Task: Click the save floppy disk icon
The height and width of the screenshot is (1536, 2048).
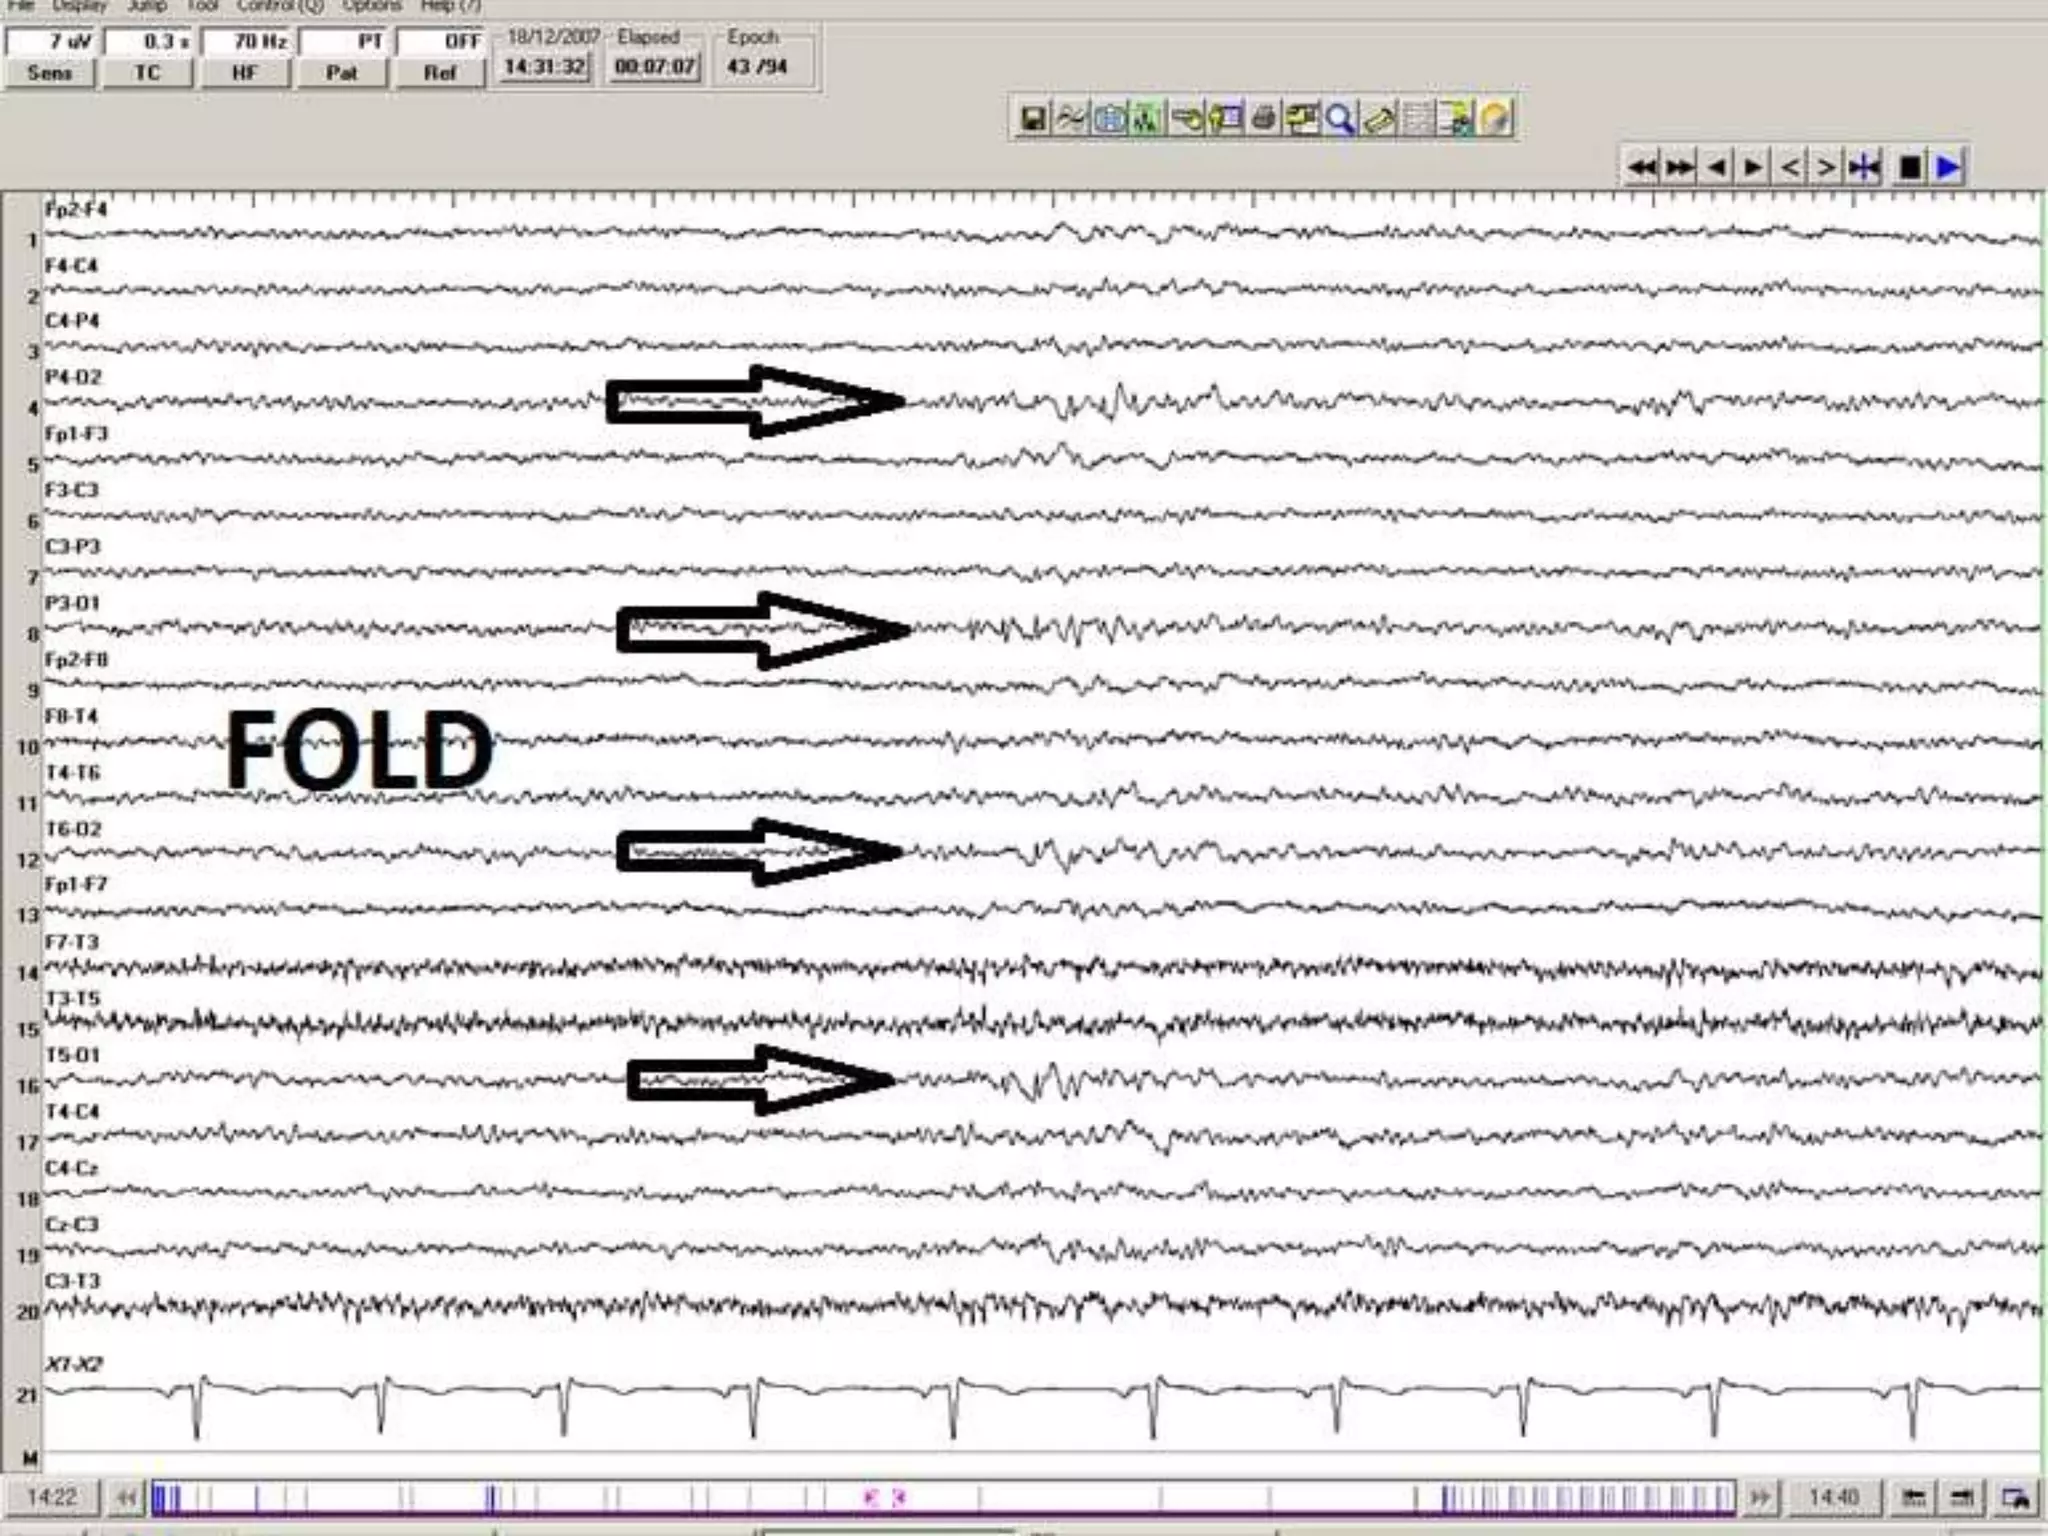Action: (1032, 119)
